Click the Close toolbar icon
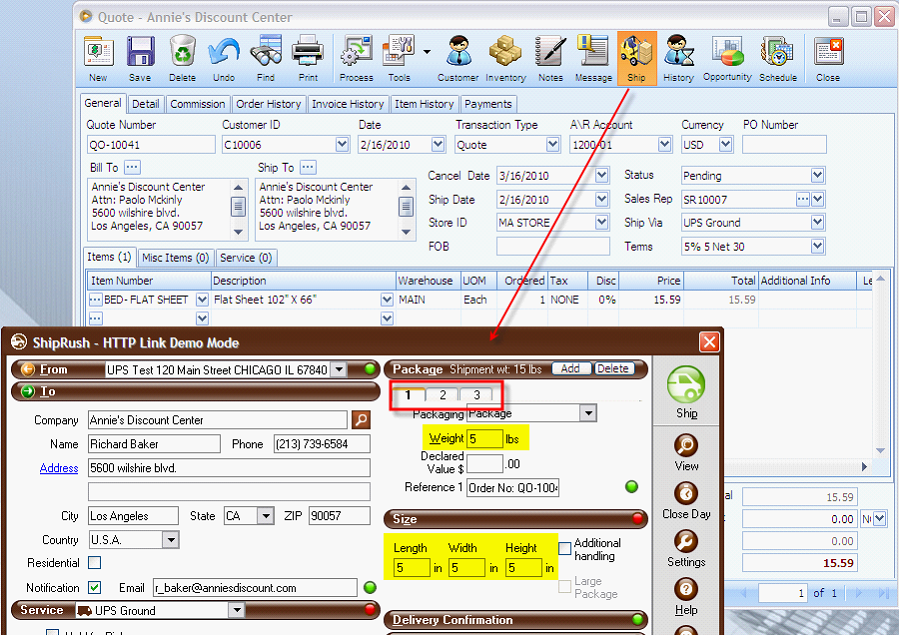This screenshot has height=636, width=900. point(828,51)
